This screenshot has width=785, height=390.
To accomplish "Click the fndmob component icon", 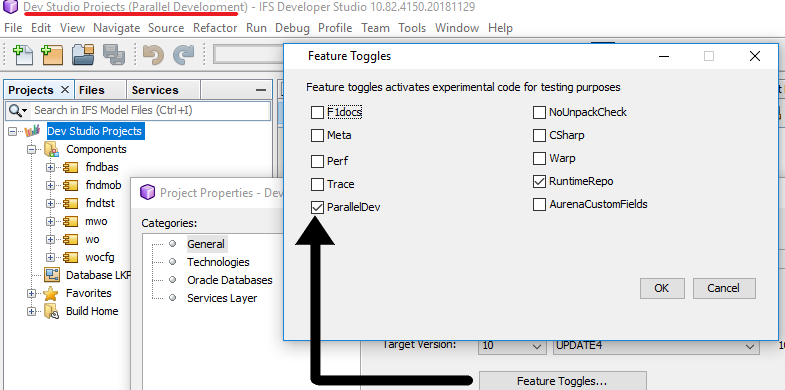I will [71, 185].
